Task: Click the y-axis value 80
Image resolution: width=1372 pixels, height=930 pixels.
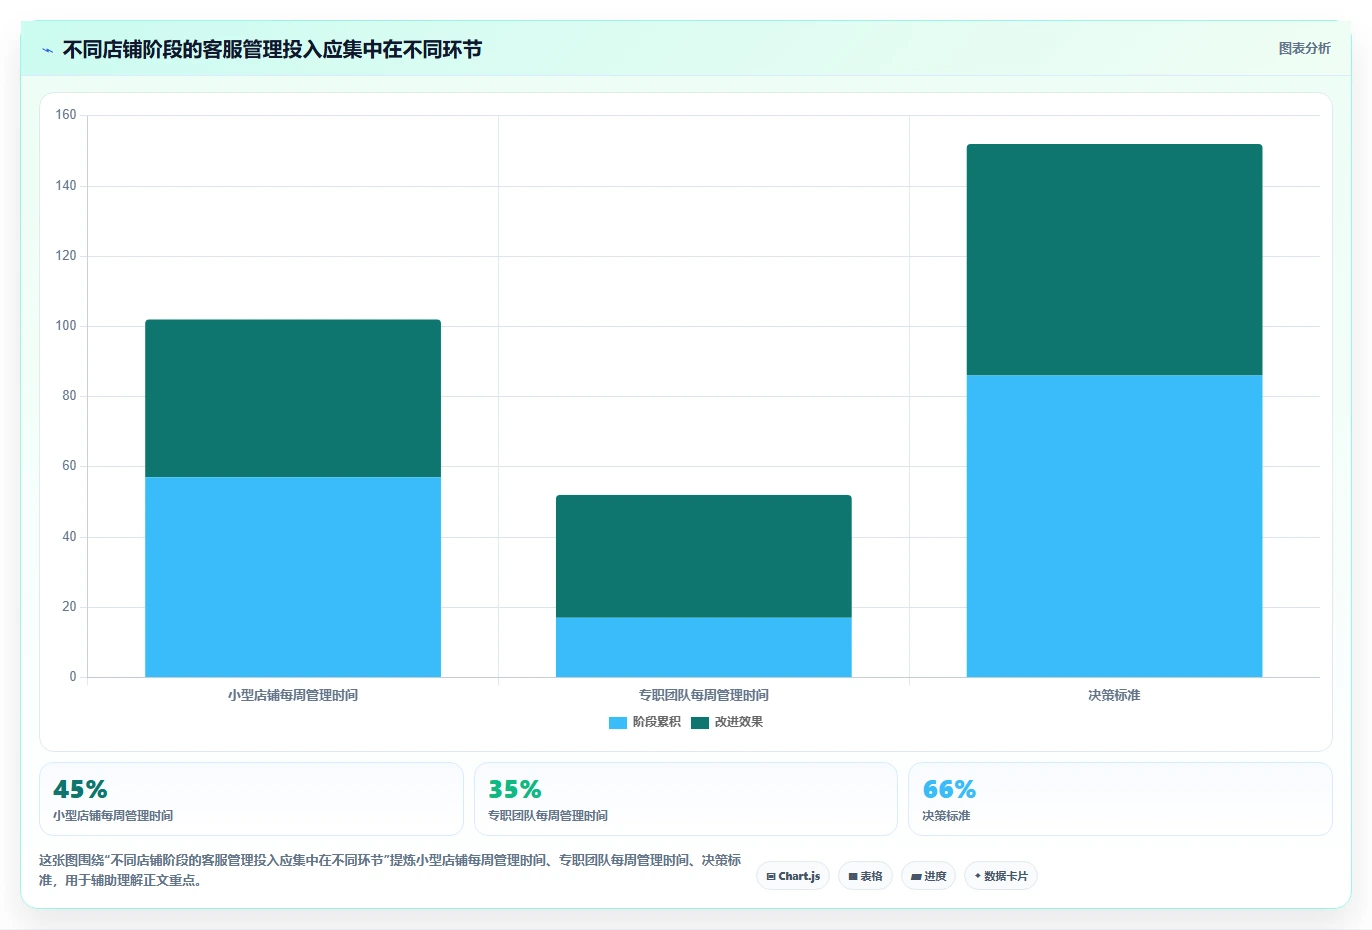Action: [x=69, y=396]
